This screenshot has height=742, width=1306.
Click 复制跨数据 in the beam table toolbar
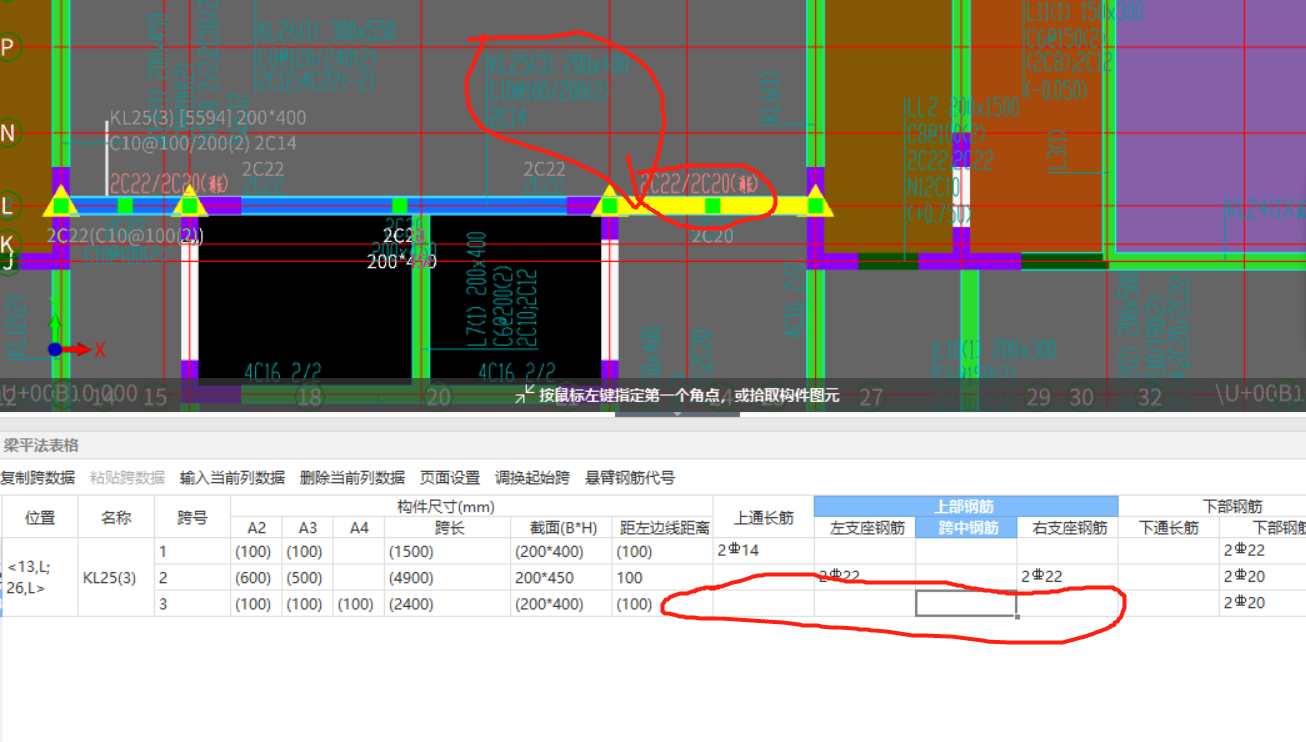37,478
